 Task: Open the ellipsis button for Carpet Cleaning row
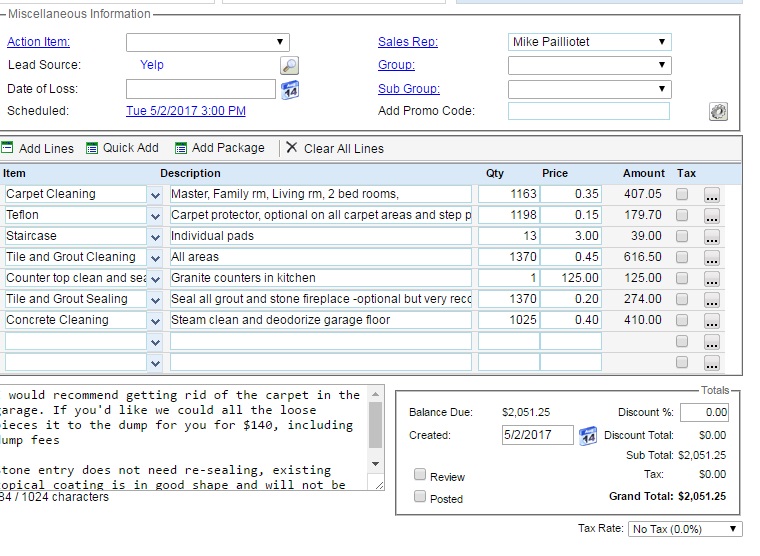point(712,195)
